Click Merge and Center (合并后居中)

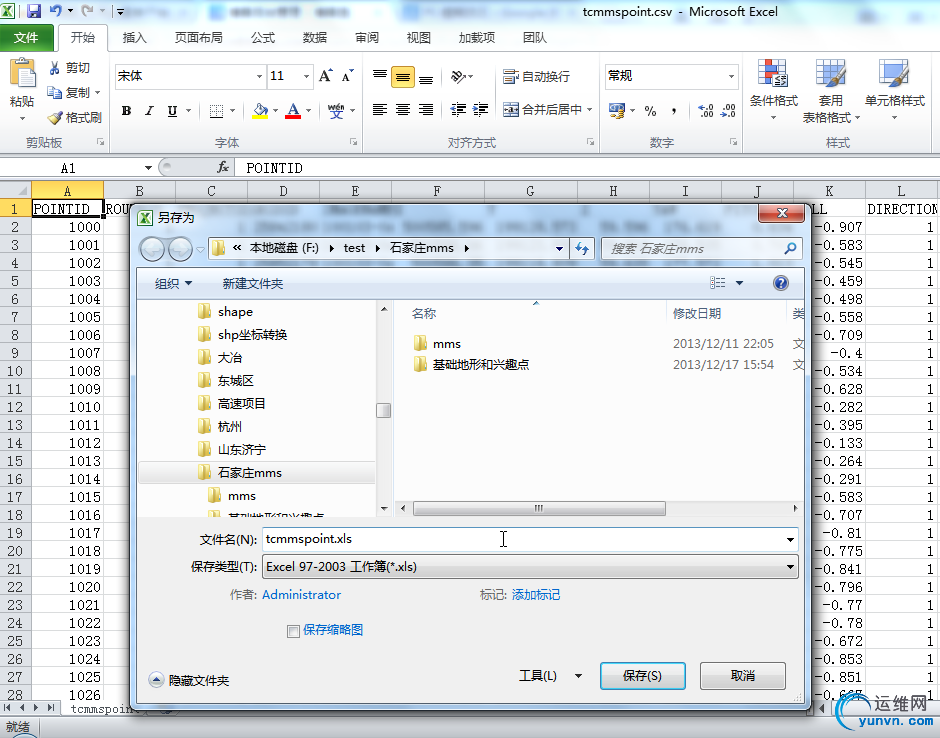coord(541,110)
